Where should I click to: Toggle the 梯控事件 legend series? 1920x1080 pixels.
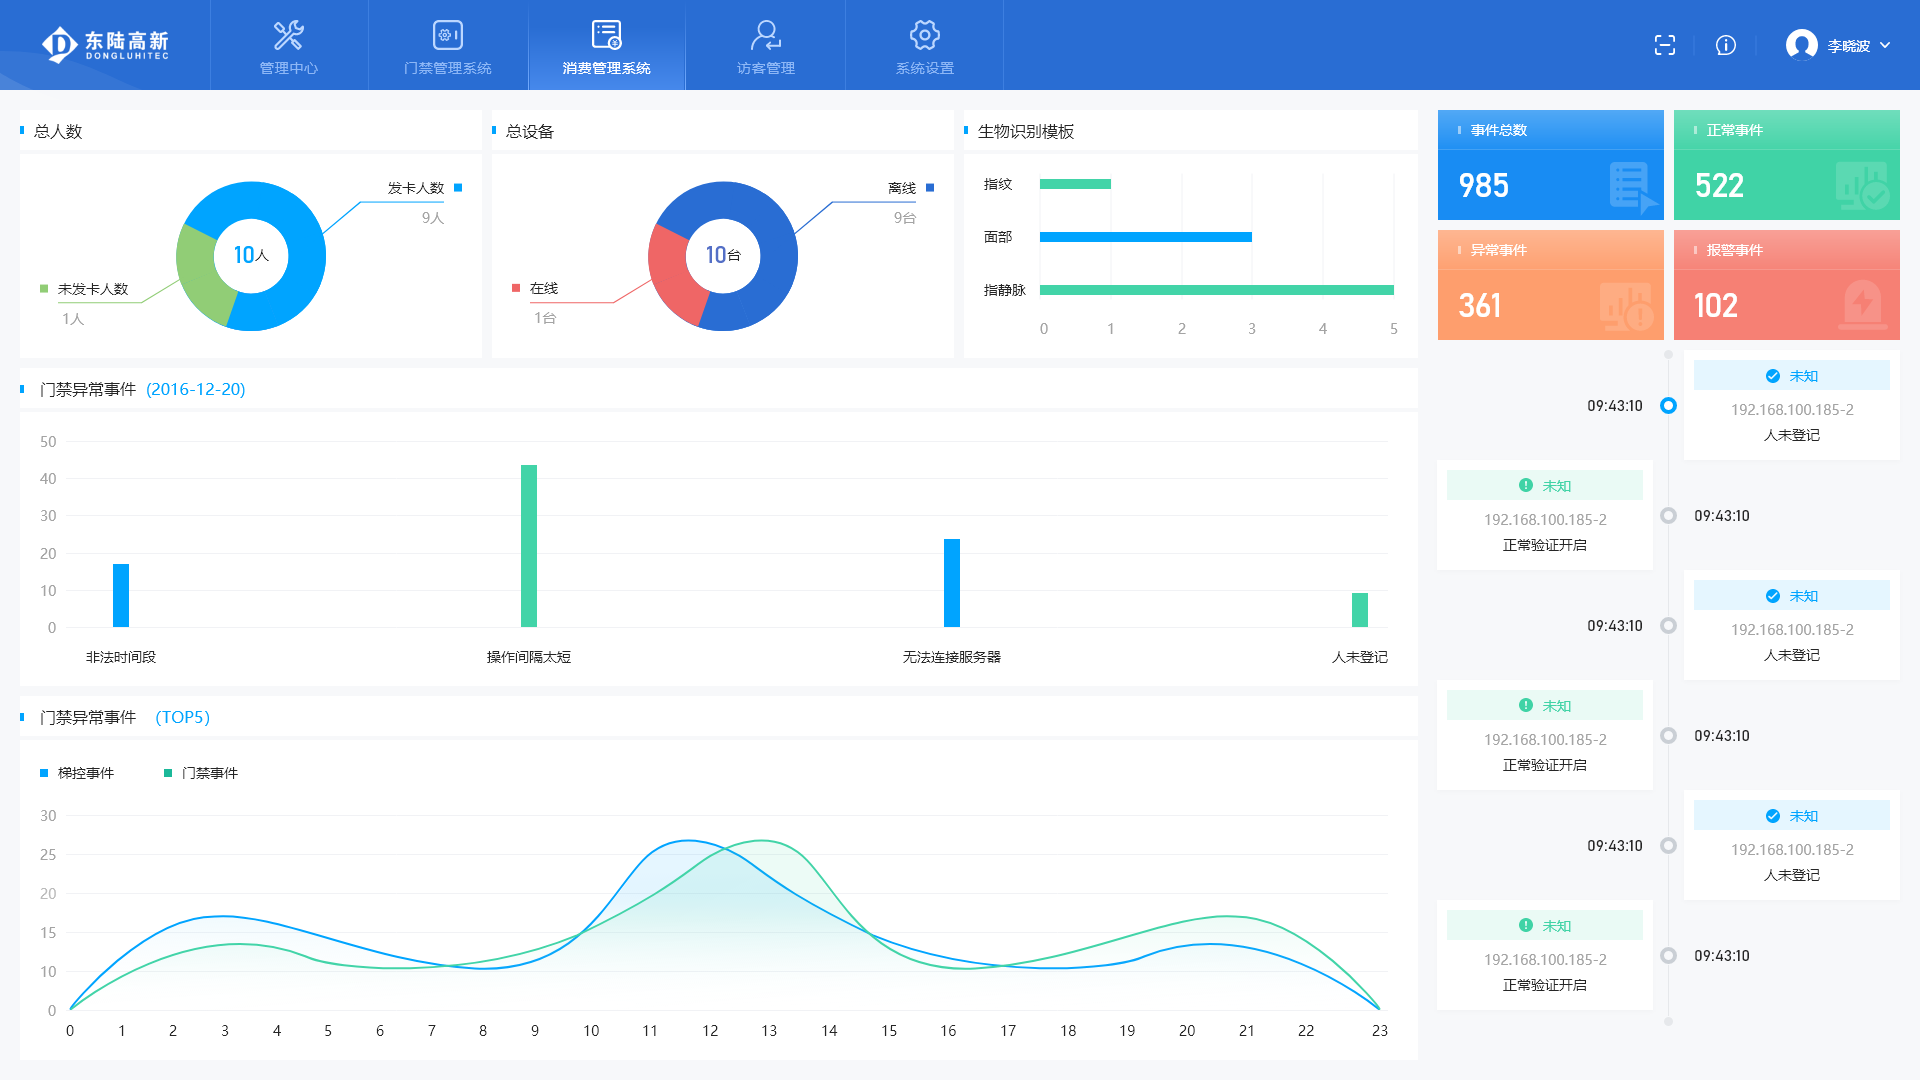[x=76, y=773]
